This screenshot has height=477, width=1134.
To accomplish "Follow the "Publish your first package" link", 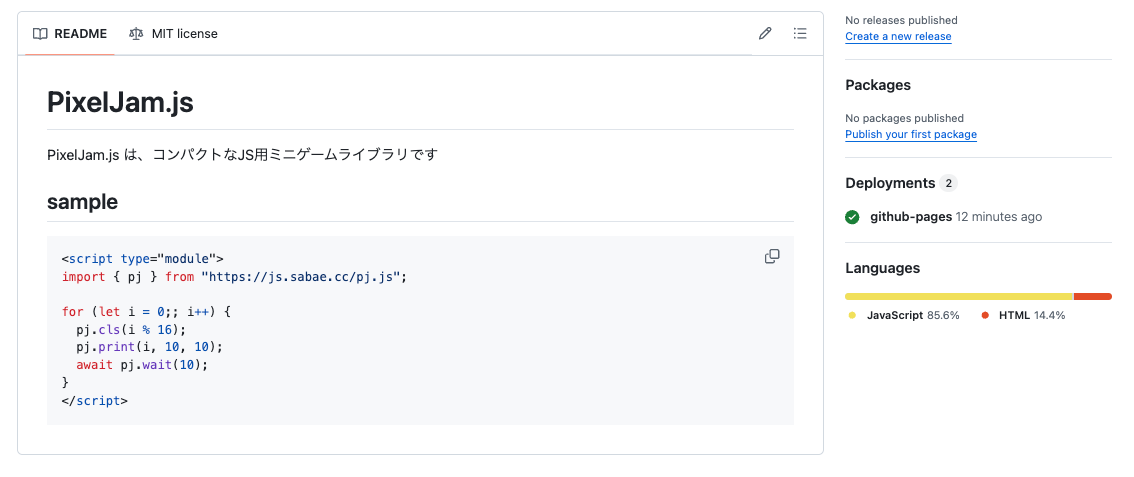I will click(911, 134).
